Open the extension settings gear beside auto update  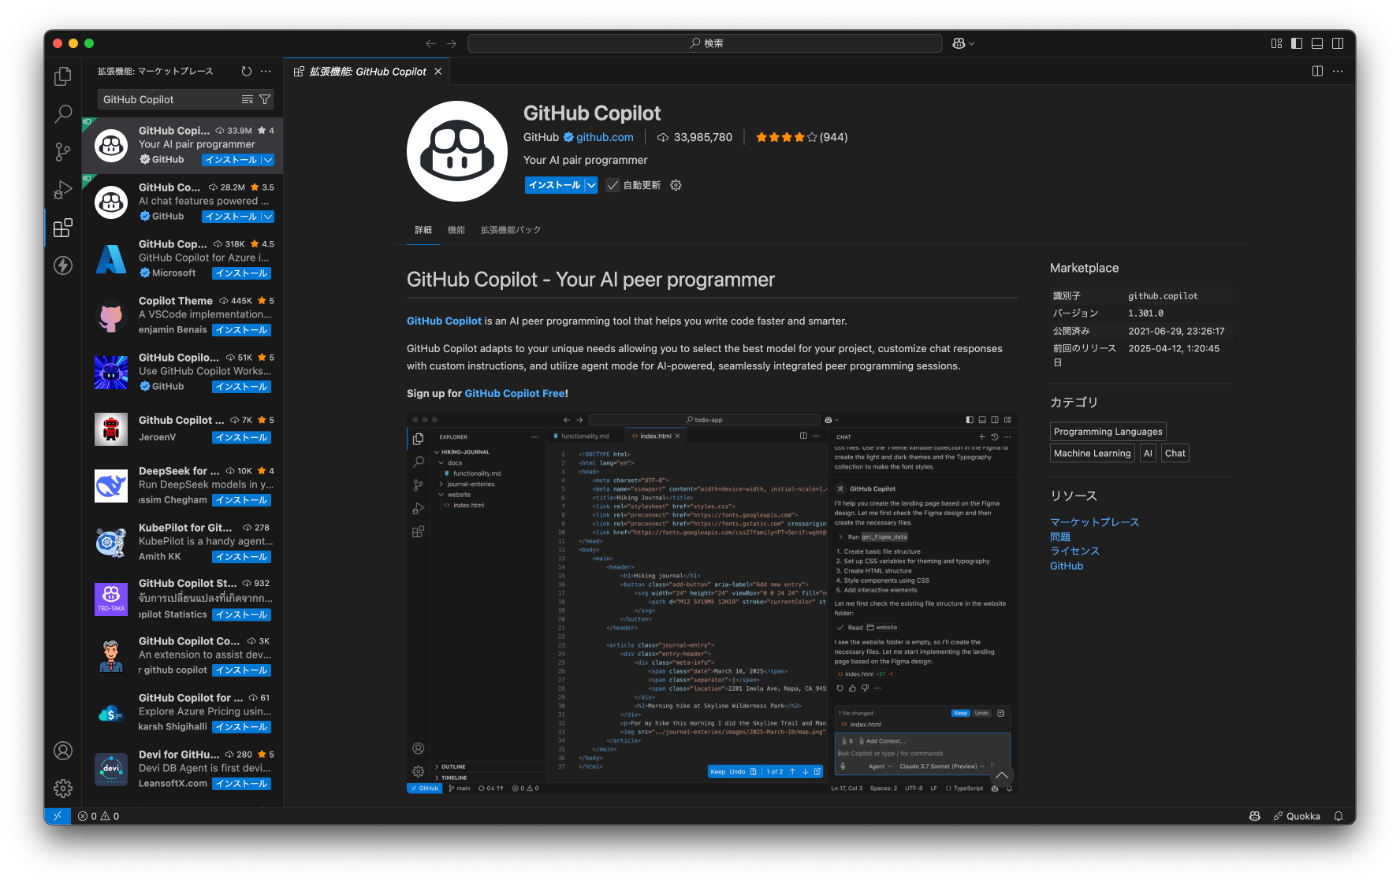676,185
